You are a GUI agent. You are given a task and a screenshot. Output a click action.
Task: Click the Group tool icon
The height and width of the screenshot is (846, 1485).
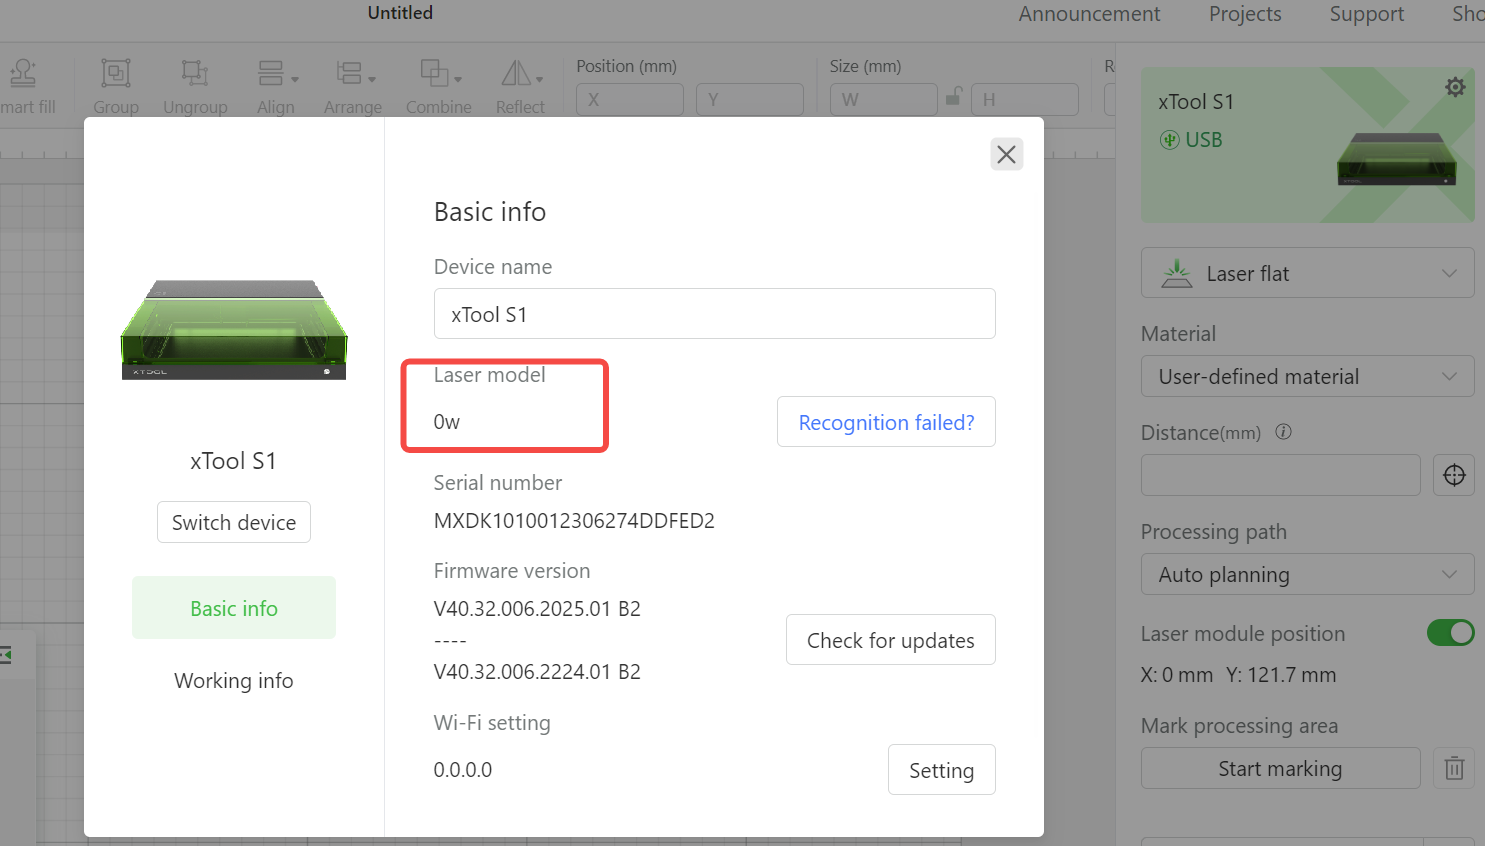(116, 74)
